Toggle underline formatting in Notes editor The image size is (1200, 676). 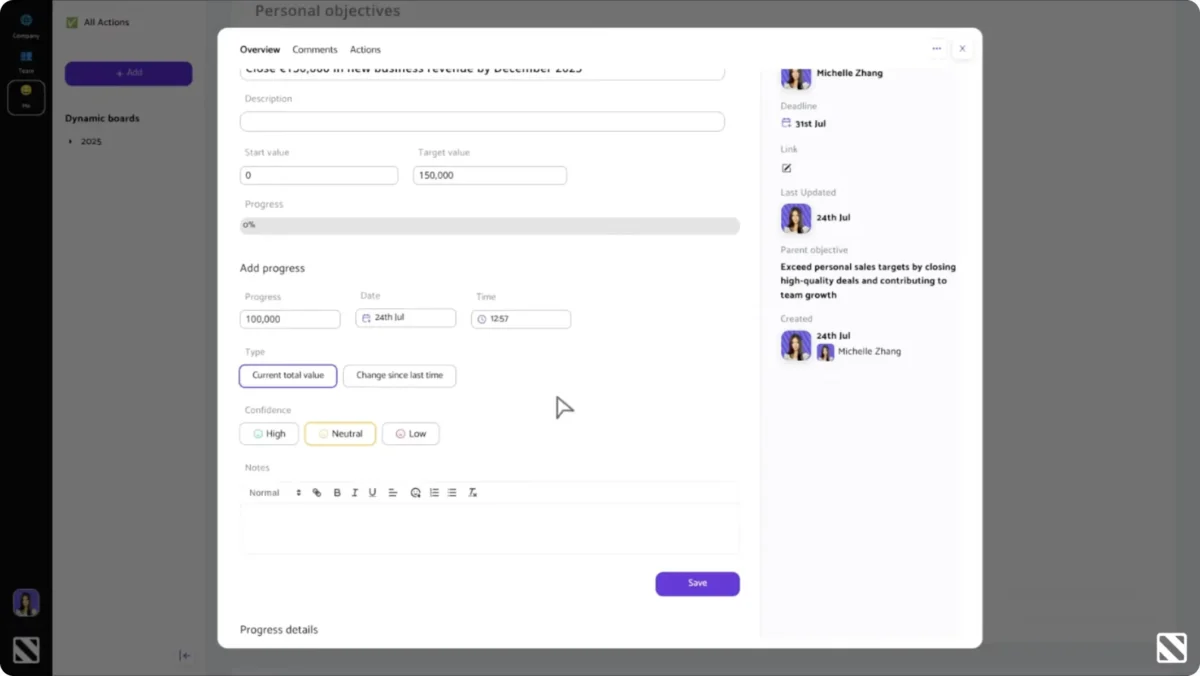(x=373, y=493)
